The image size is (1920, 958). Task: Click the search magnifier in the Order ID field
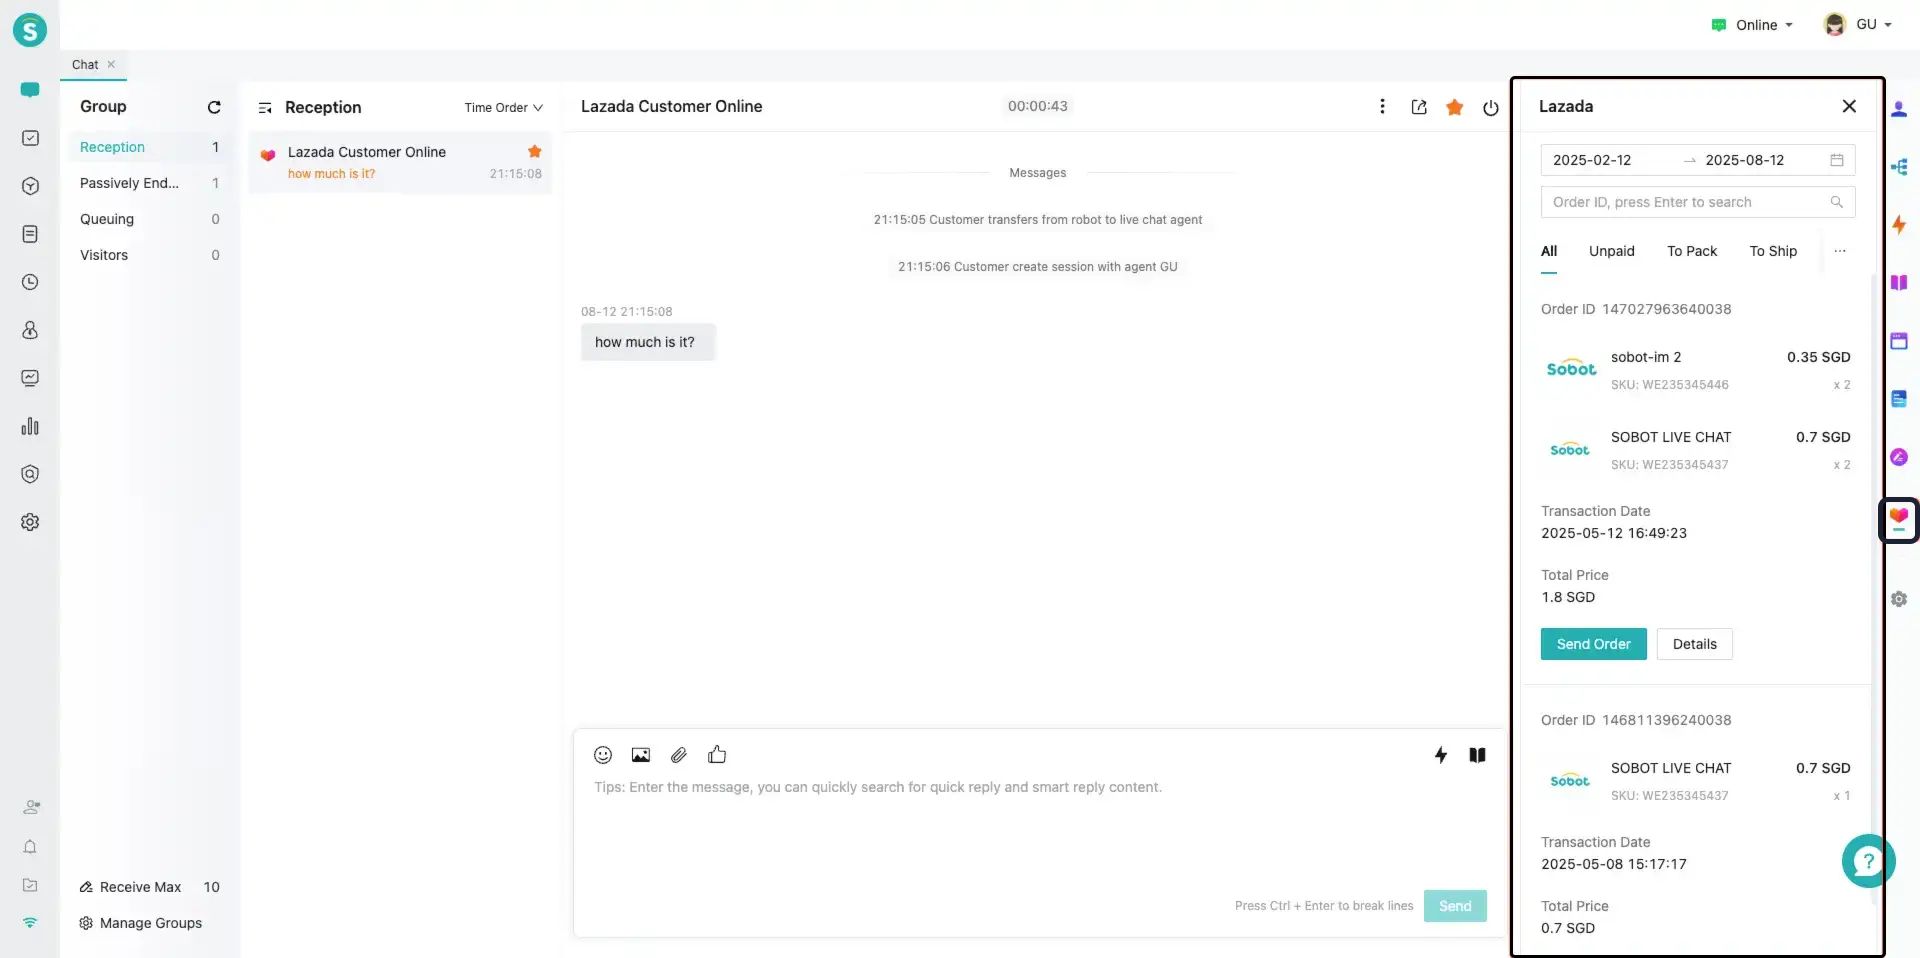coord(1837,202)
